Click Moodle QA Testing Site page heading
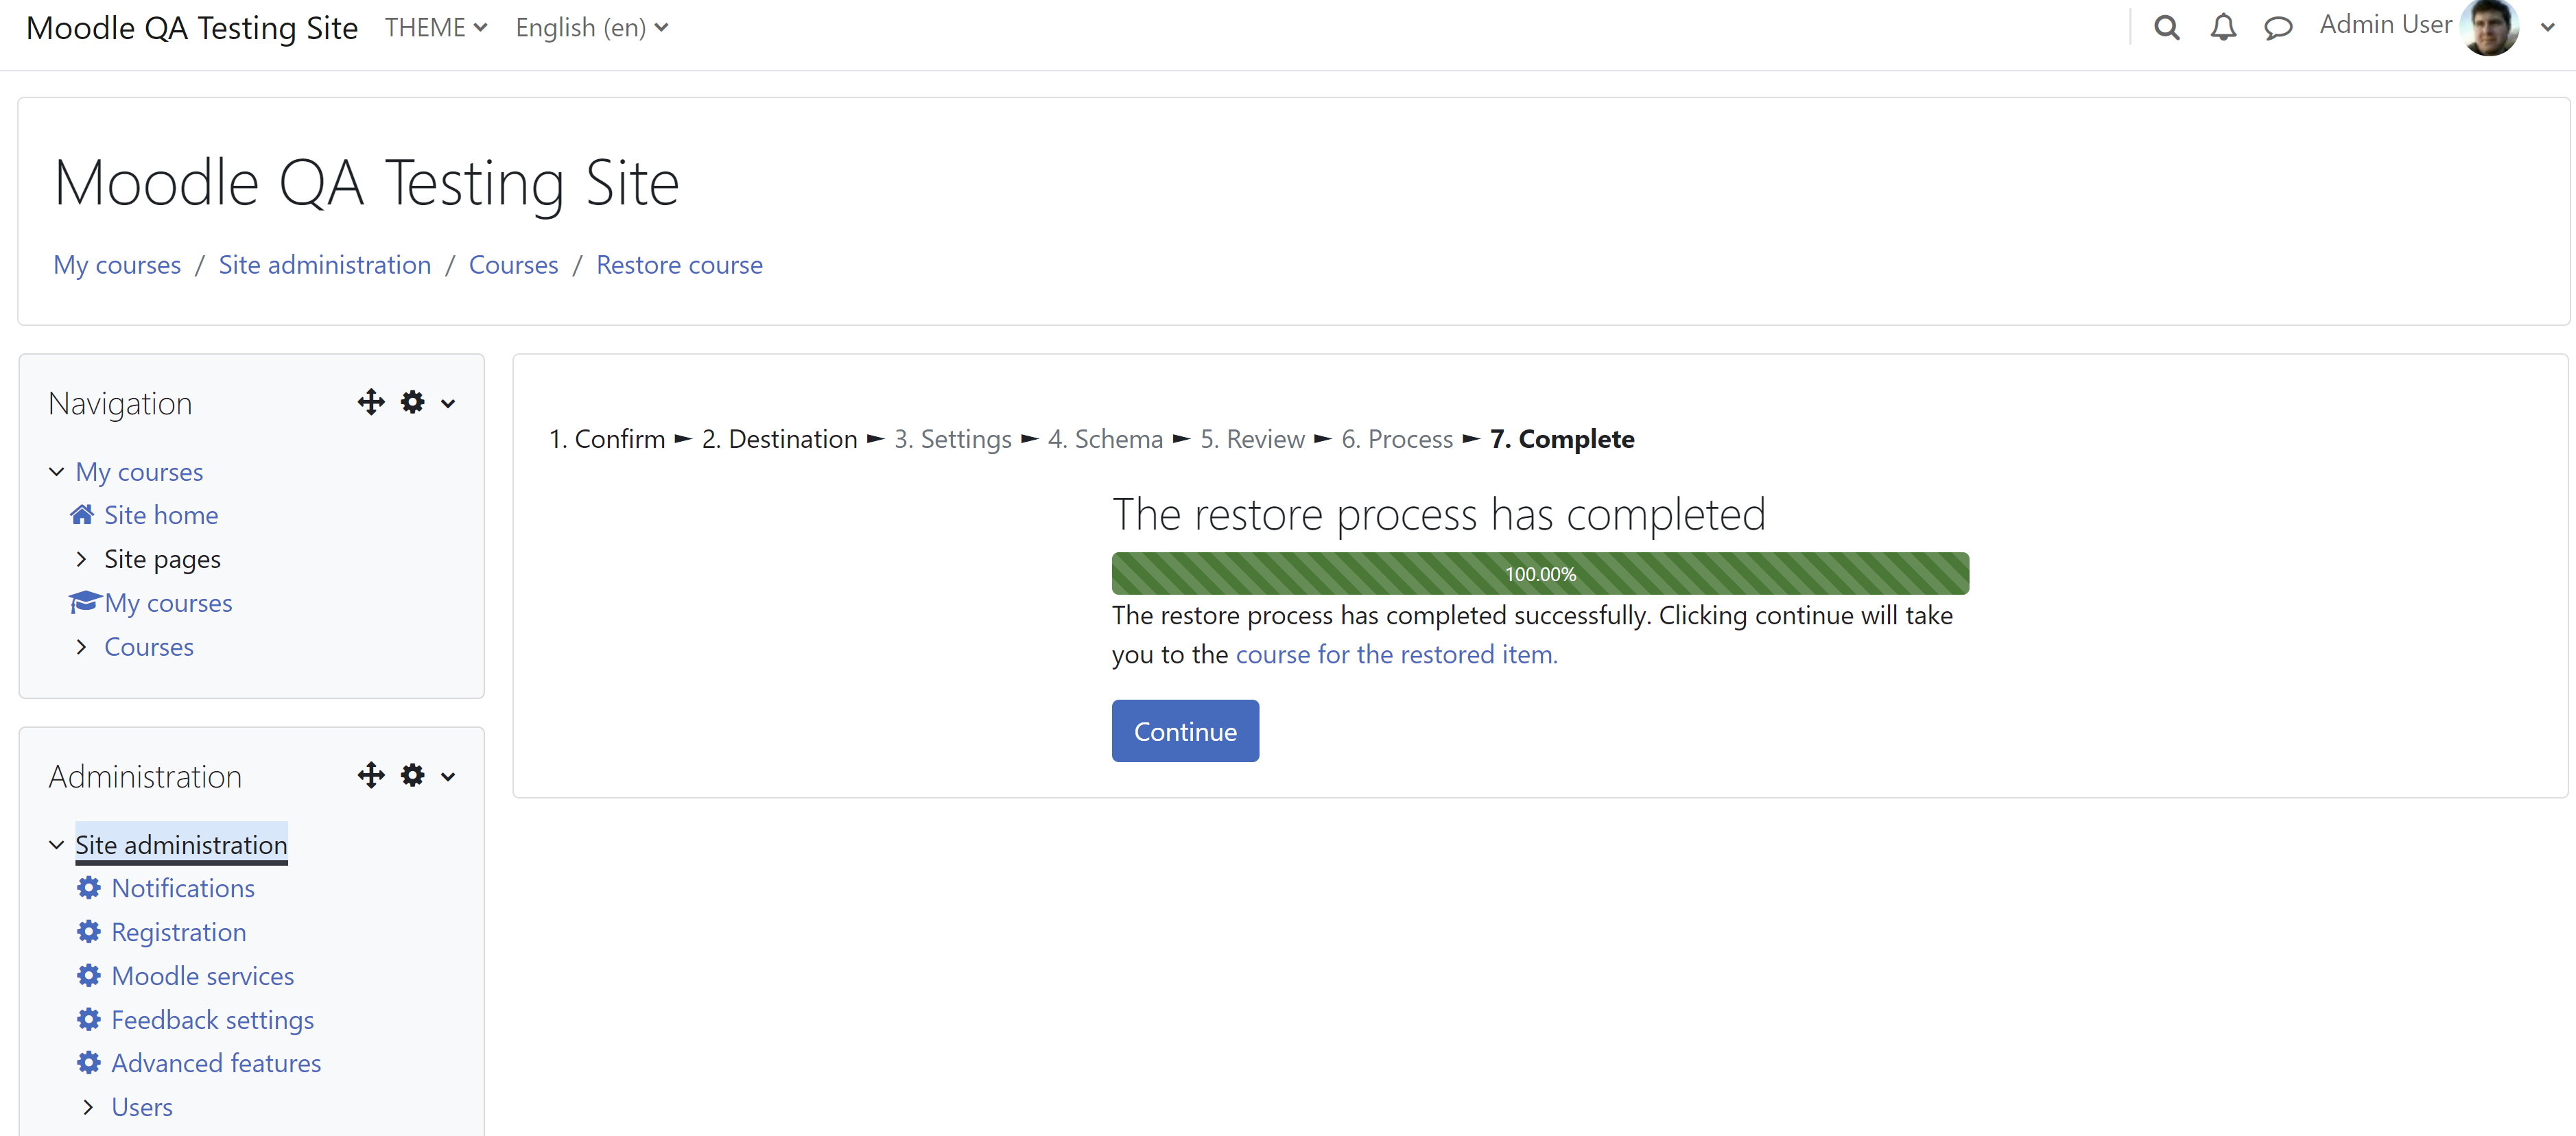 pyautogui.click(x=366, y=183)
